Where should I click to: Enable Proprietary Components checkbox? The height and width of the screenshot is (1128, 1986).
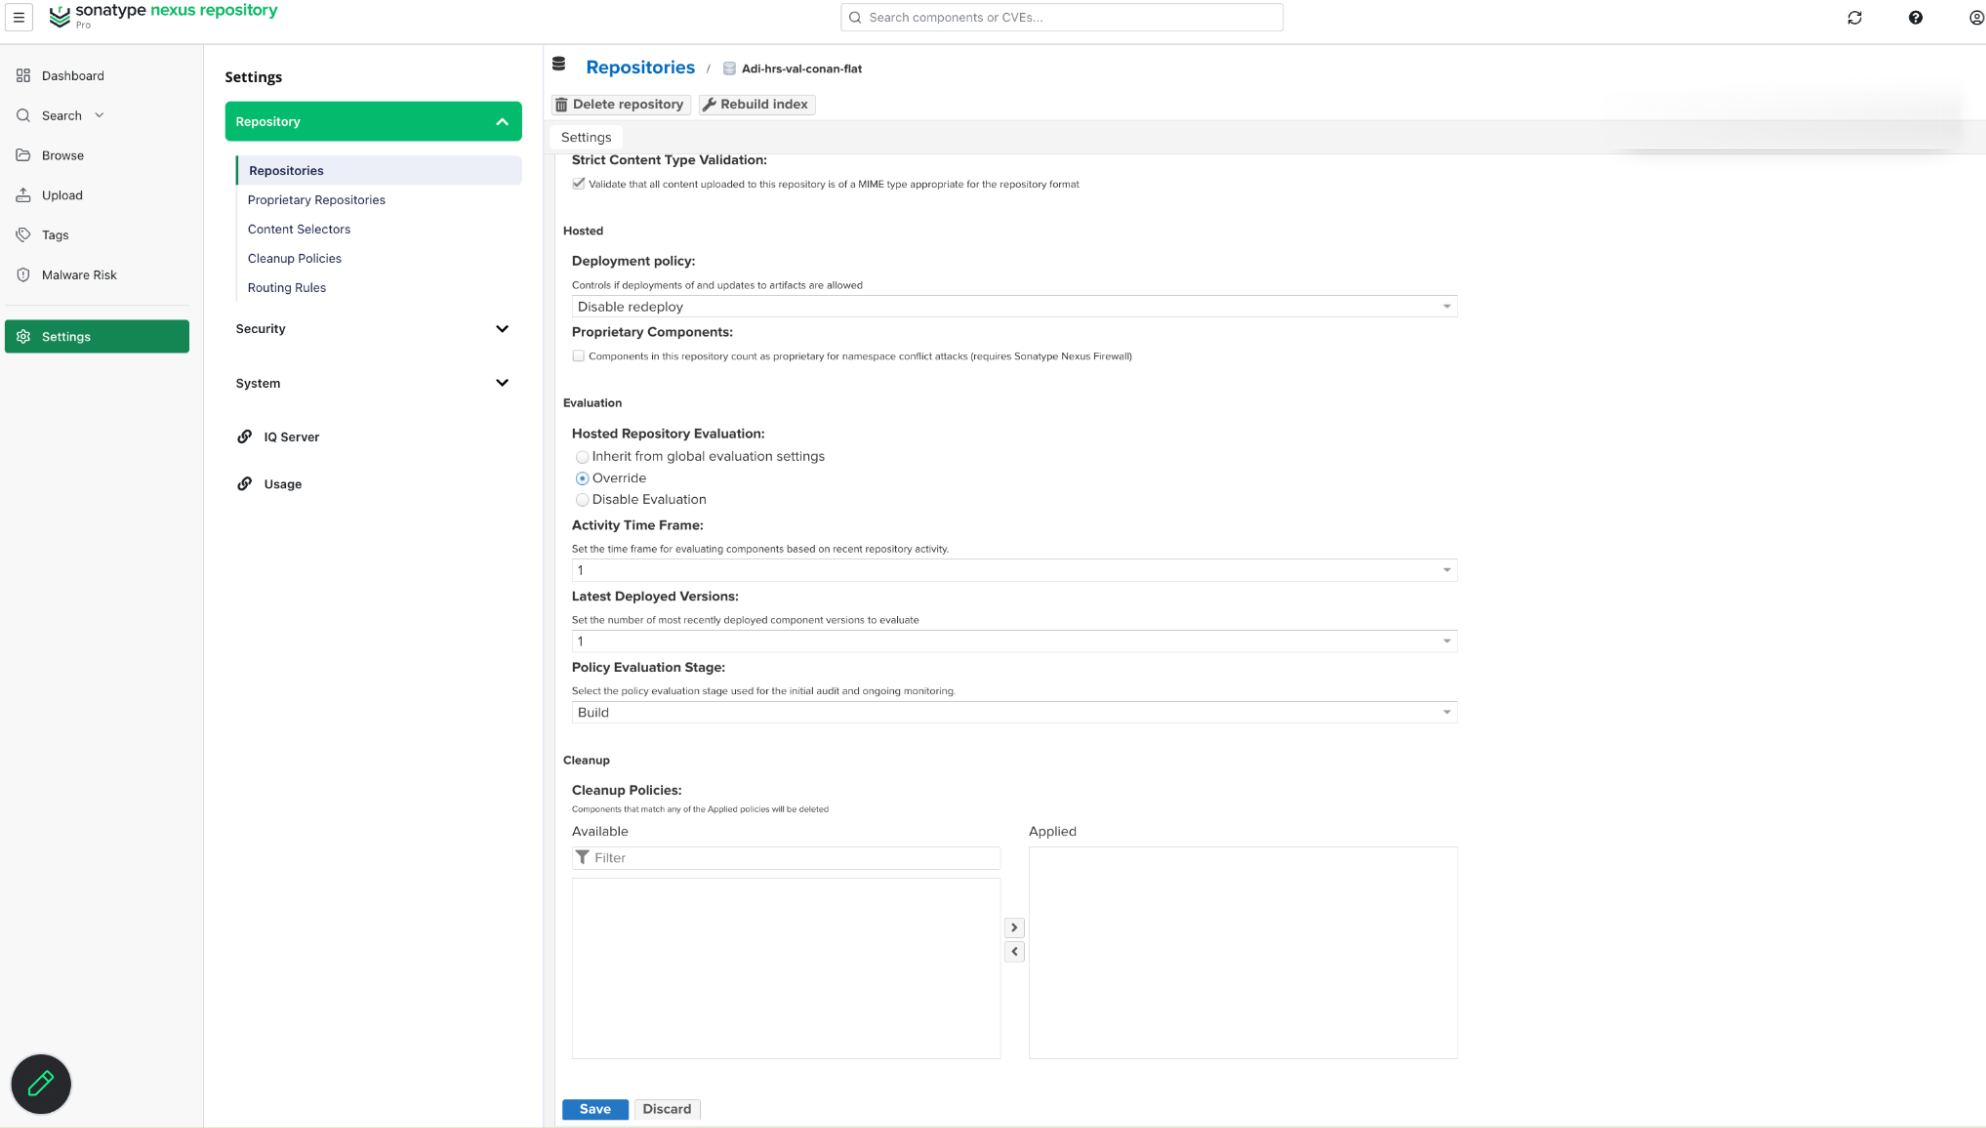click(578, 356)
